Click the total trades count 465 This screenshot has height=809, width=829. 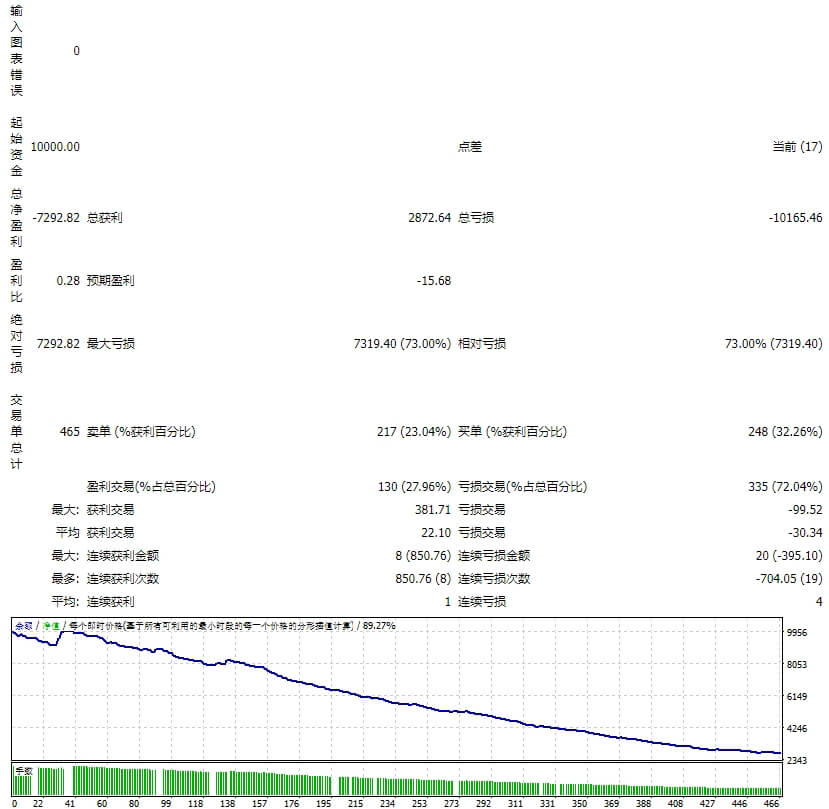pos(69,431)
